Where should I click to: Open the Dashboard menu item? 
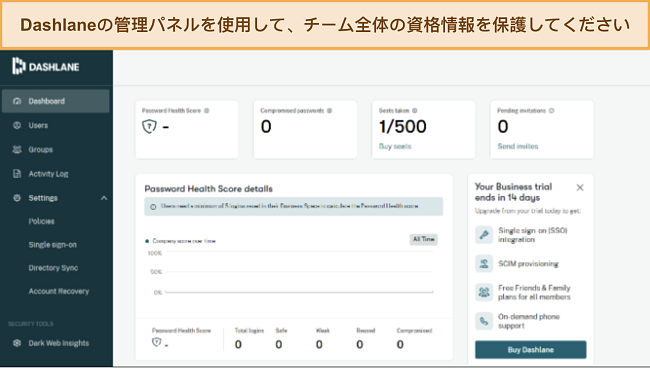[56, 101]
